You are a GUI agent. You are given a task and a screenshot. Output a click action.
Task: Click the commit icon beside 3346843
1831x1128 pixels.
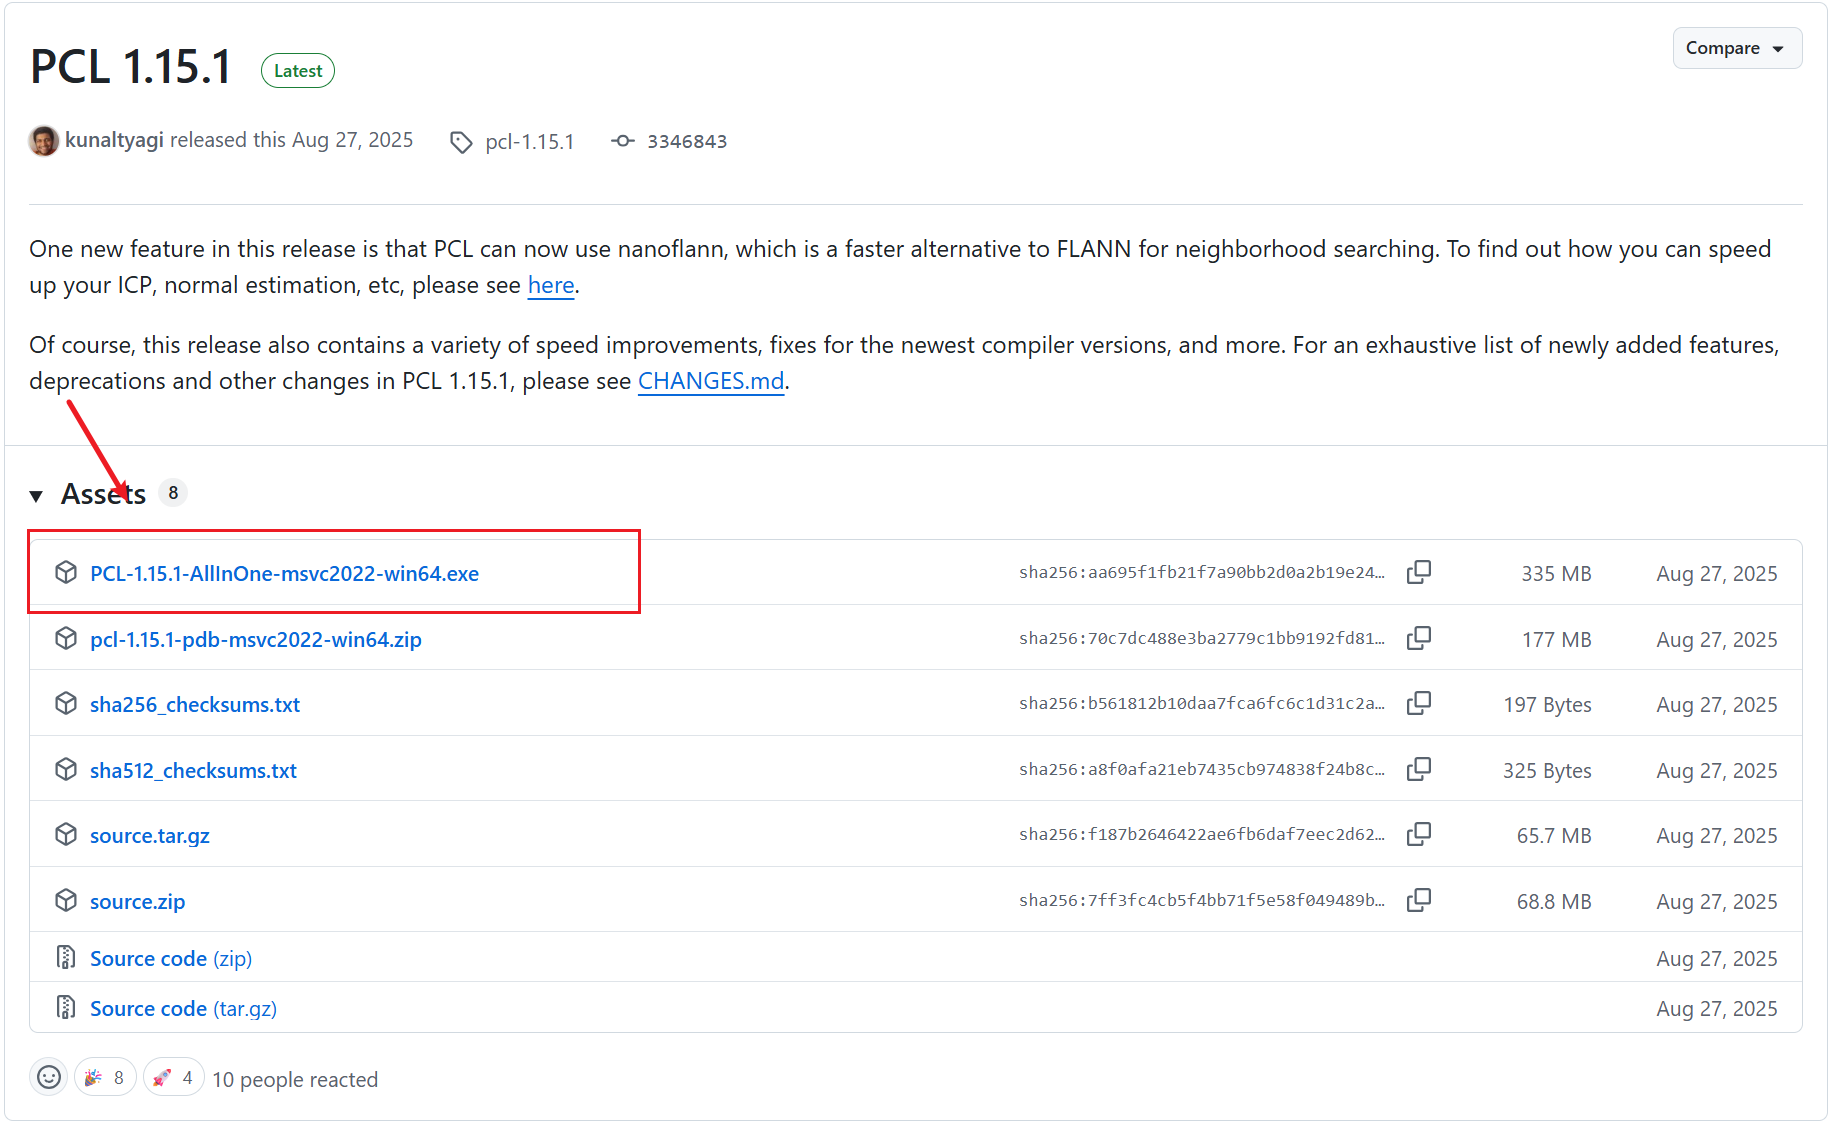[x=623, y=141]
